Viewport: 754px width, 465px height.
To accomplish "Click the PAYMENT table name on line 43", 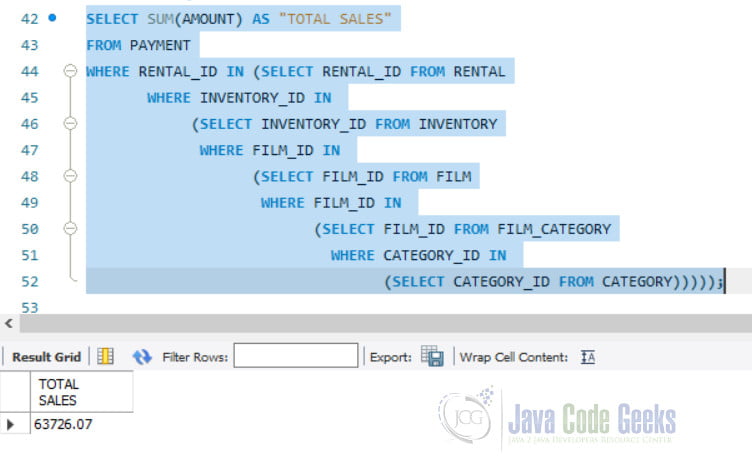I will click(160, 45).
